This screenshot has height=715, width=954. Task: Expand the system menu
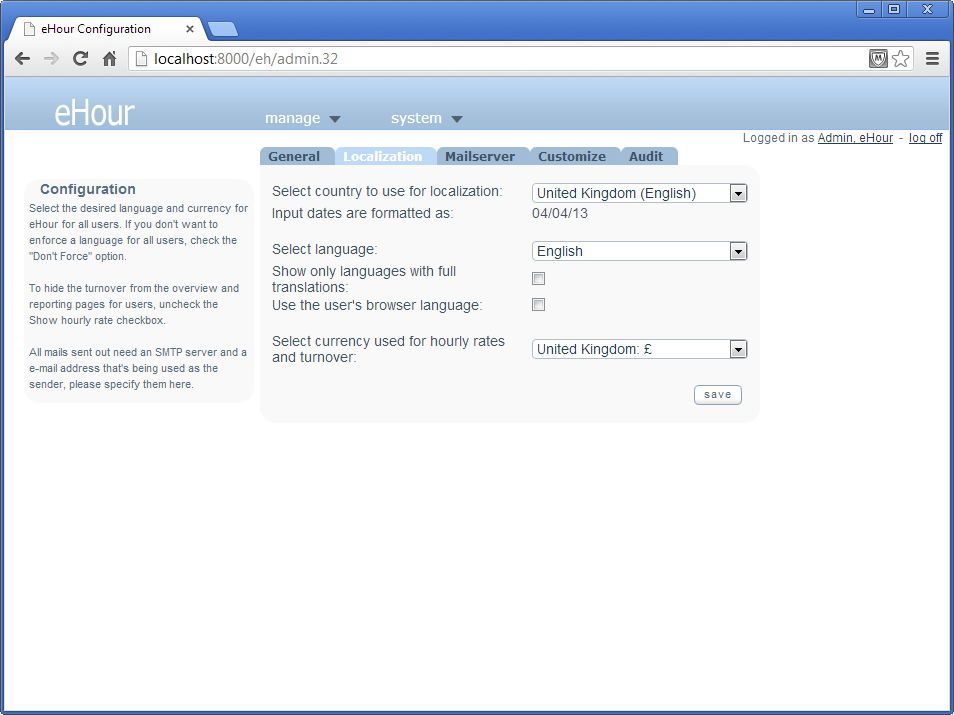[x=427, y=118]
